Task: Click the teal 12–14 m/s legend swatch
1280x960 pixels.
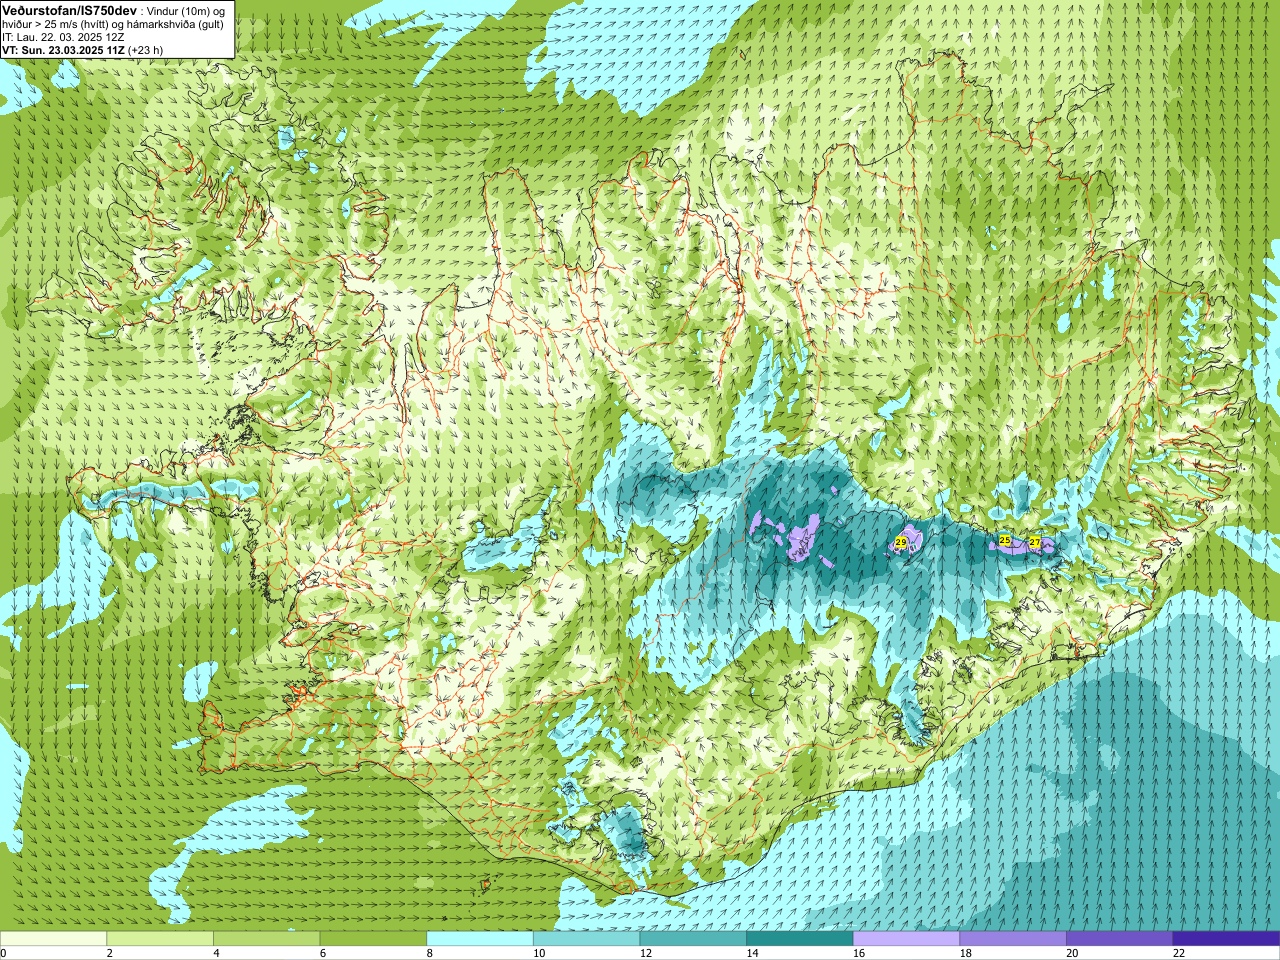Action: pos(693,939)
